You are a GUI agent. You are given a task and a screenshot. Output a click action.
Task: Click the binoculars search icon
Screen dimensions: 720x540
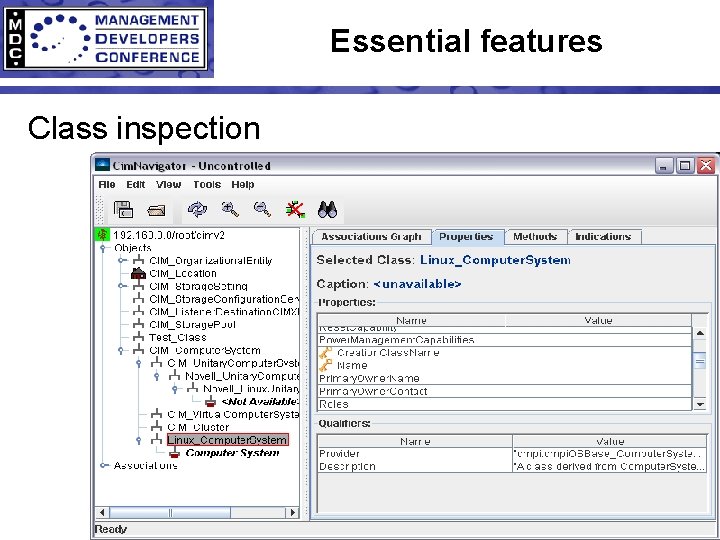[327, 209]
